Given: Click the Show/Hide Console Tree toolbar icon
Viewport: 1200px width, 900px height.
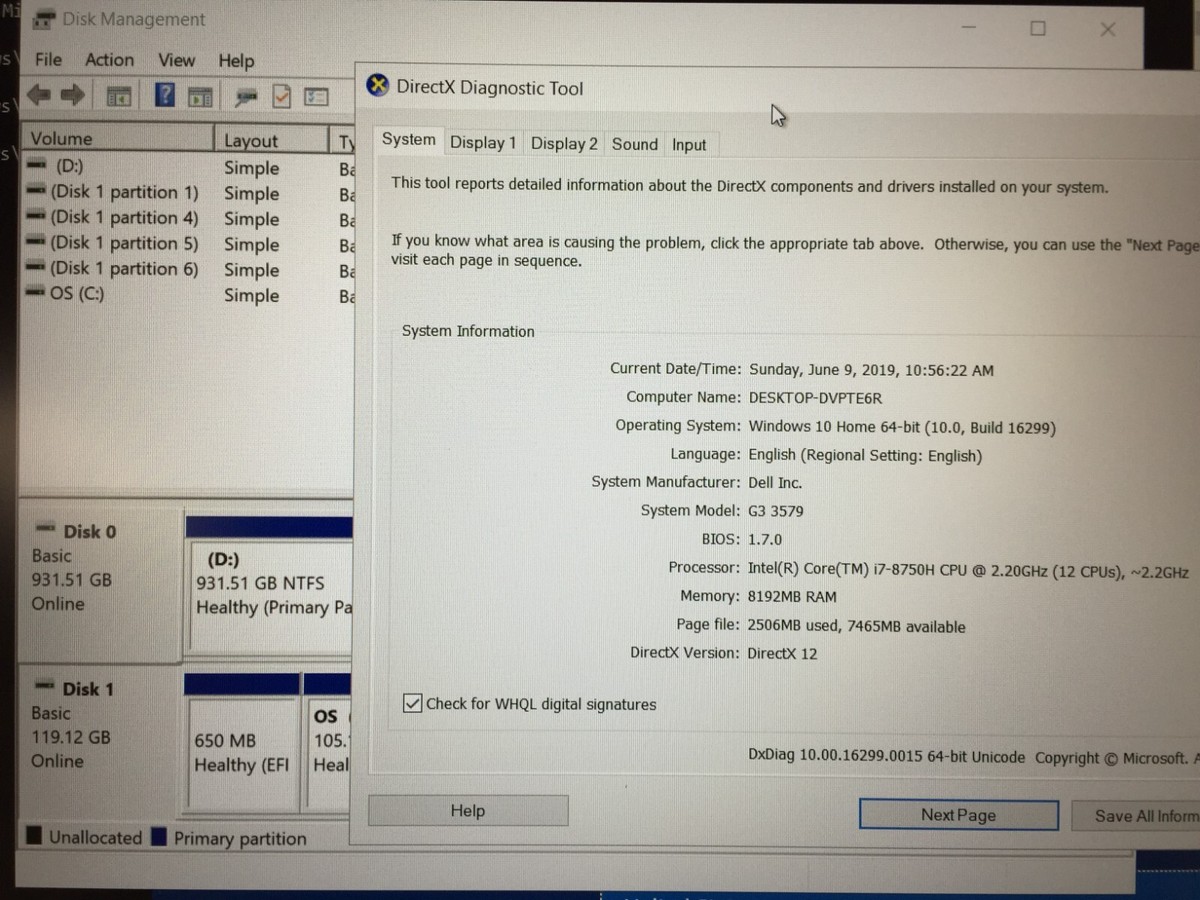Looking at the screenshot, I should 118,95.
